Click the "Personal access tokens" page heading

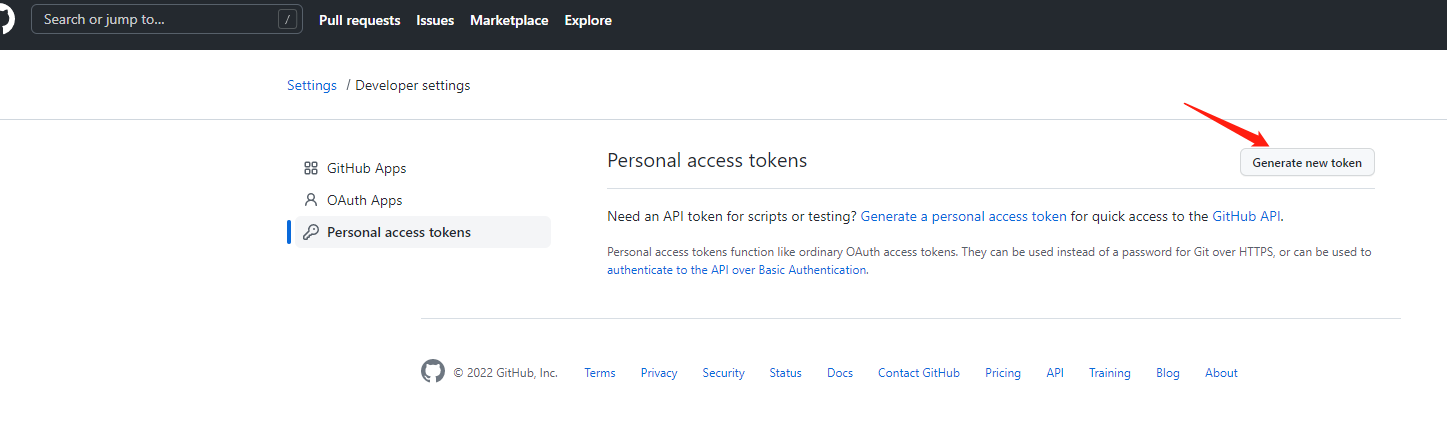point(707,160)
